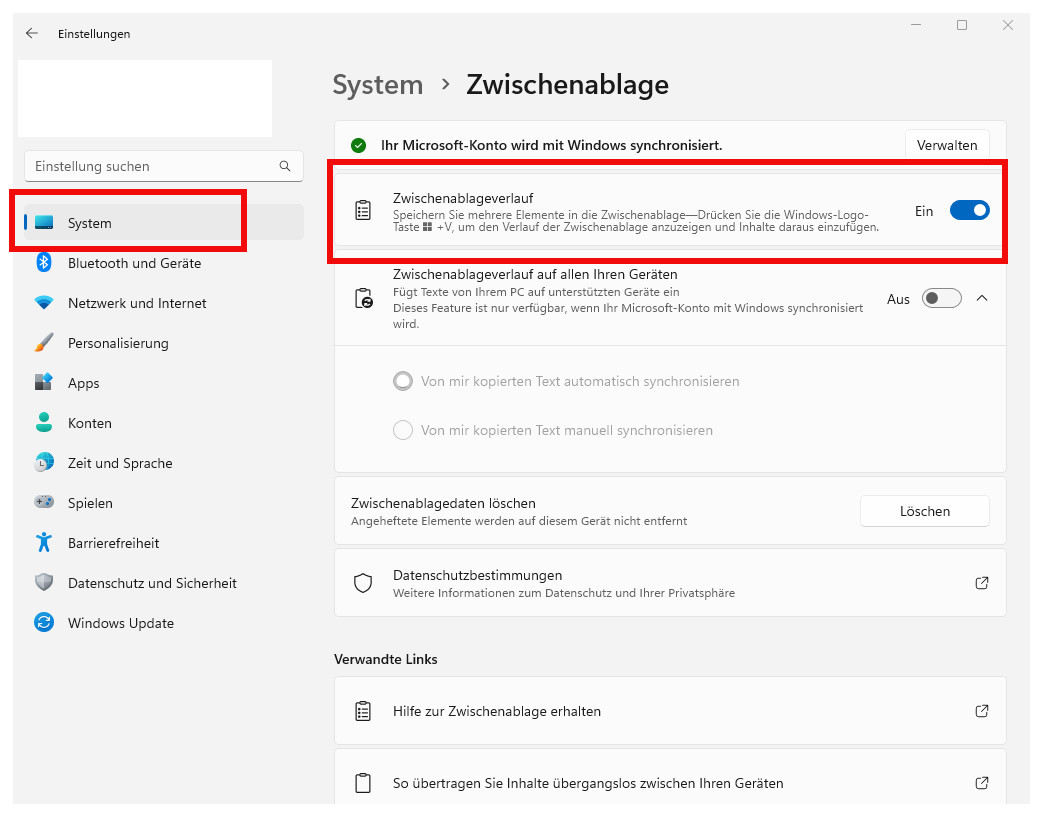Click the magnifier icon in the search box
This screenshot has width=1047, height=824.
click(286, 165)
